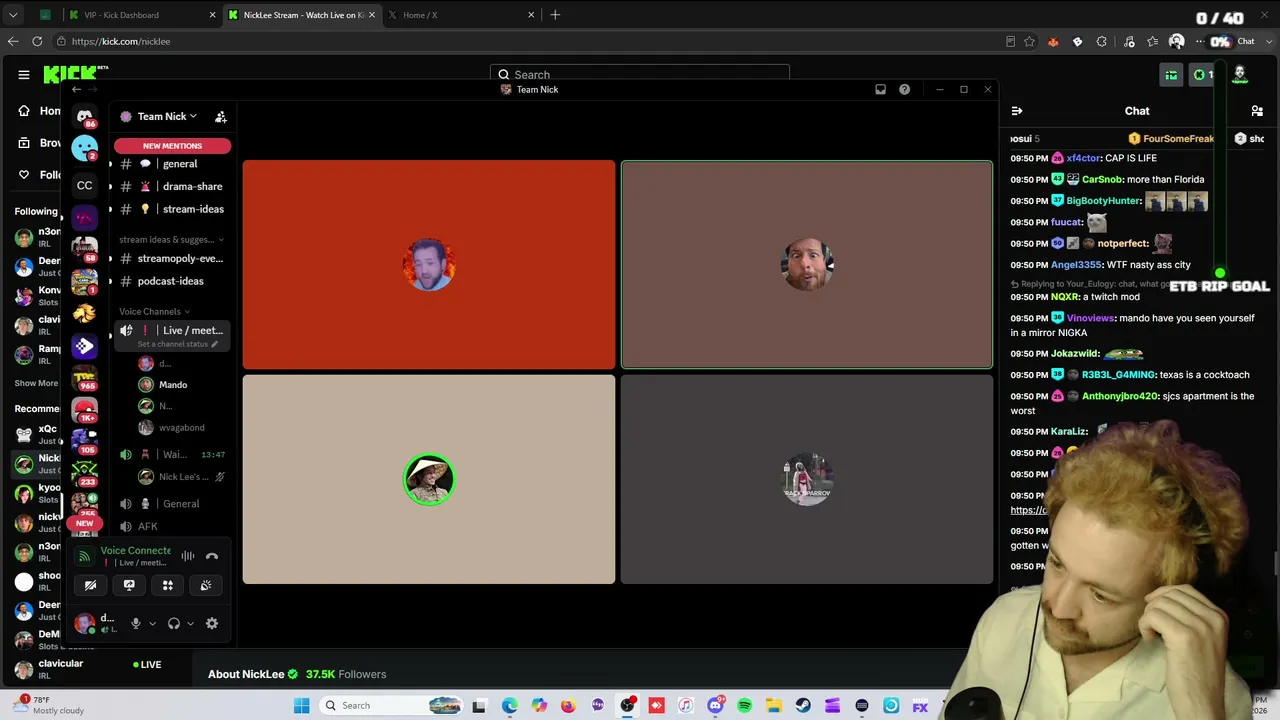The height and width of the screenshot is (720, 1280).
Task: Toggle Discord camera on or off
Action: tap(90, 585)
